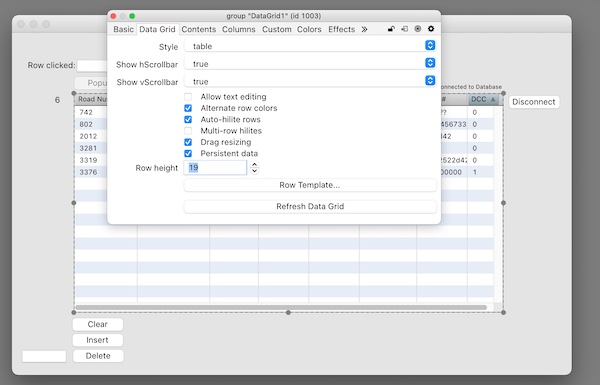Click the Clear button
The height and width of the screenshot is (385, 600).
98,324
